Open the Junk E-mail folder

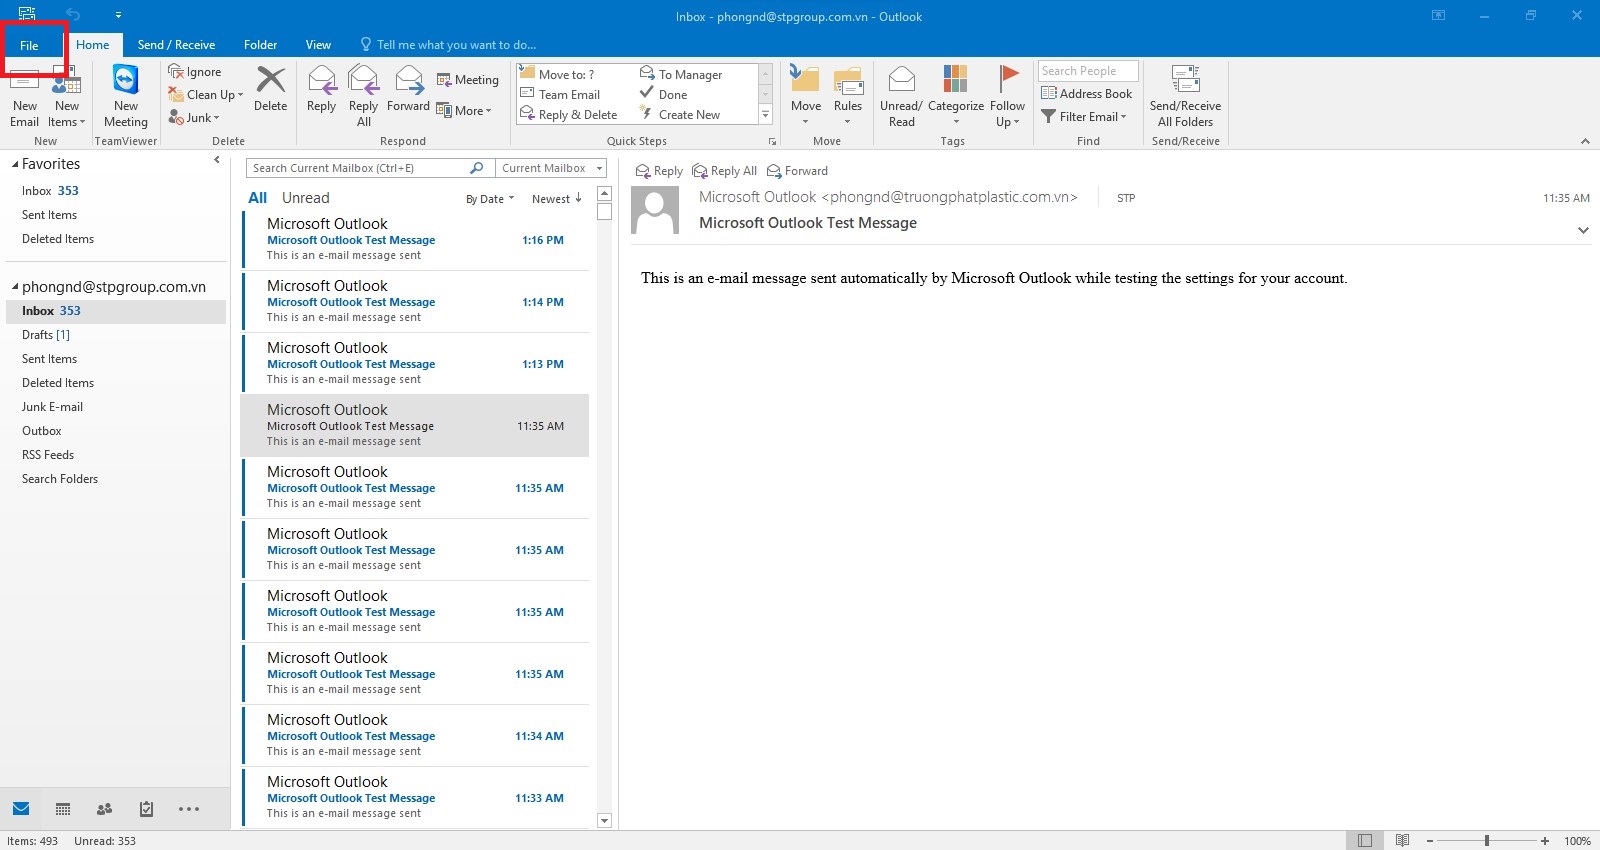point(52,407)
